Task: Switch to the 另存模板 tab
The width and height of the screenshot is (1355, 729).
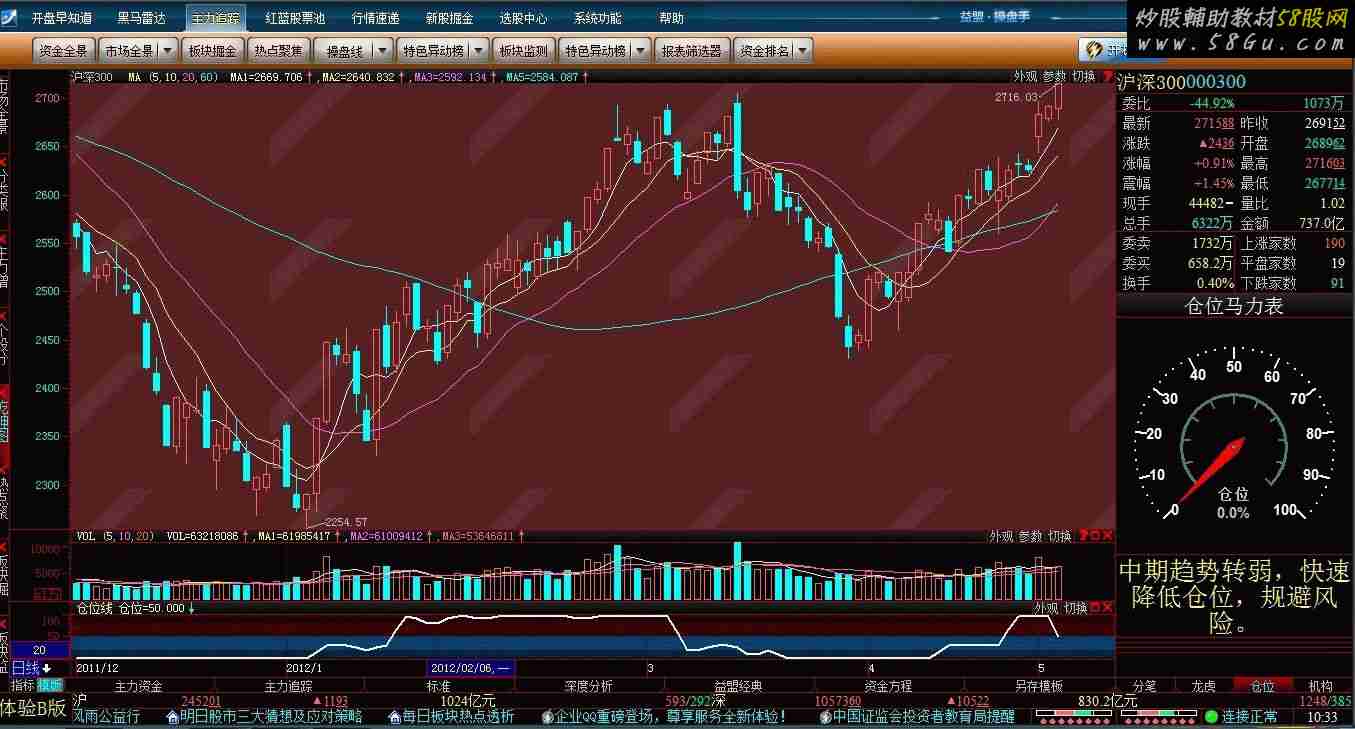Action: [x=1039, y=686]
